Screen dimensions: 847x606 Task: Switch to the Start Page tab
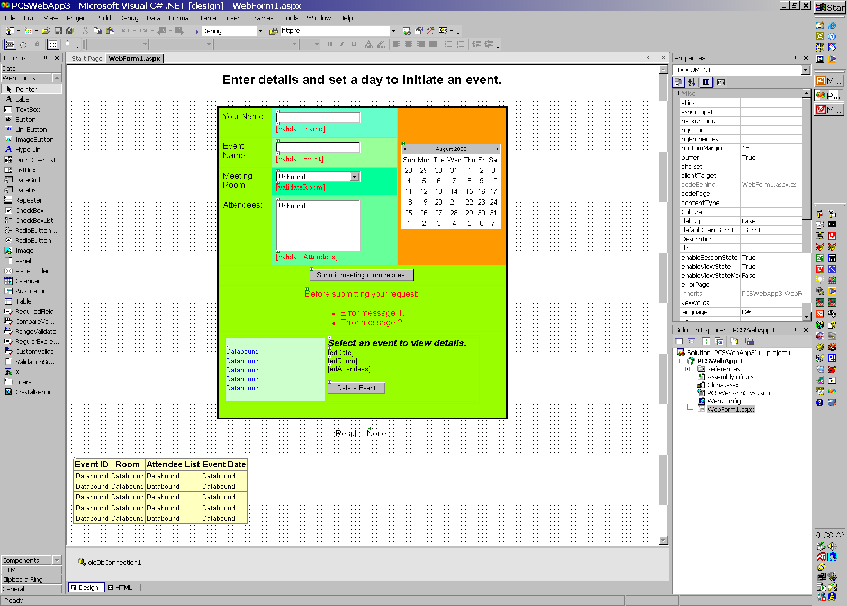click(86, 58)
